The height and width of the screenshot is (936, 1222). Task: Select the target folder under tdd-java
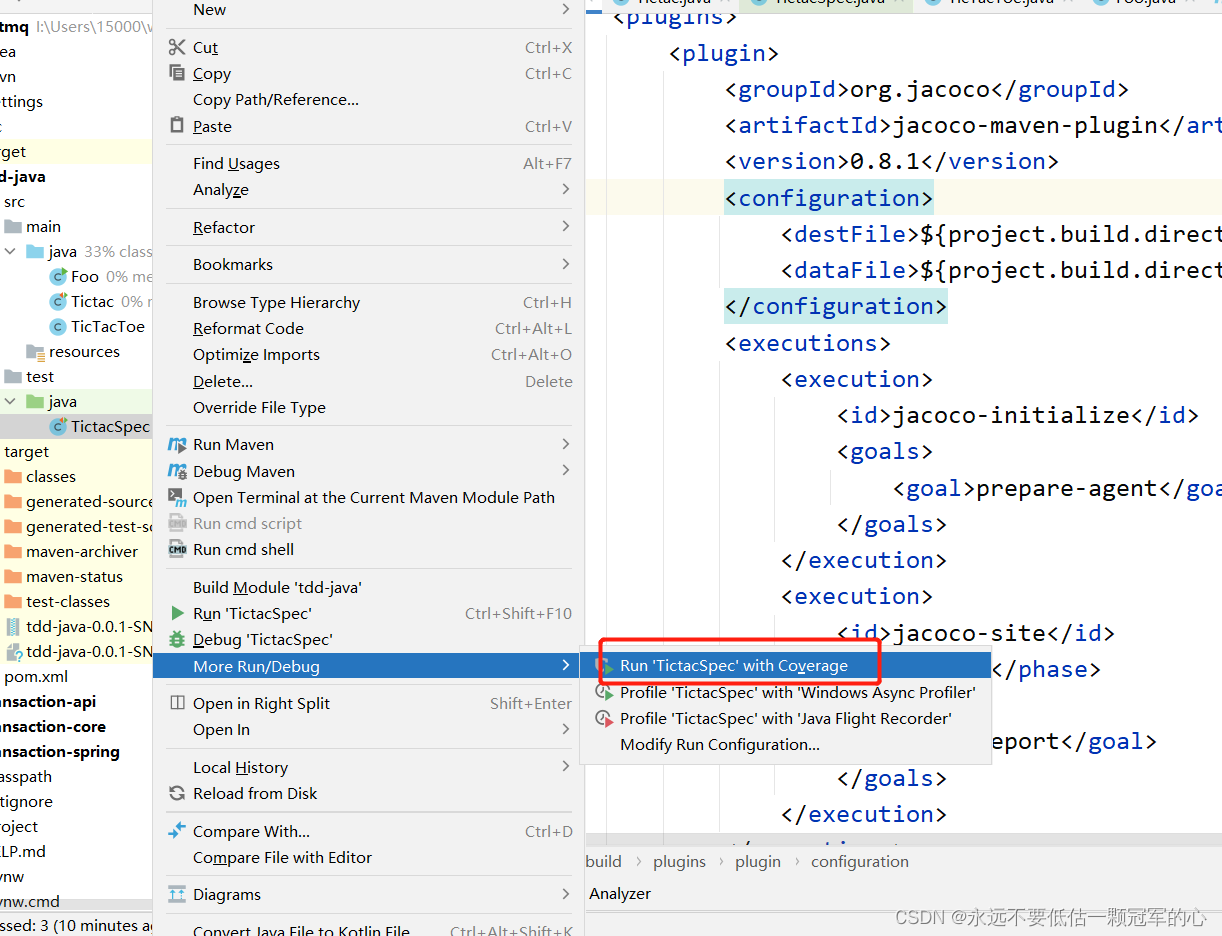tap(76, 451)
